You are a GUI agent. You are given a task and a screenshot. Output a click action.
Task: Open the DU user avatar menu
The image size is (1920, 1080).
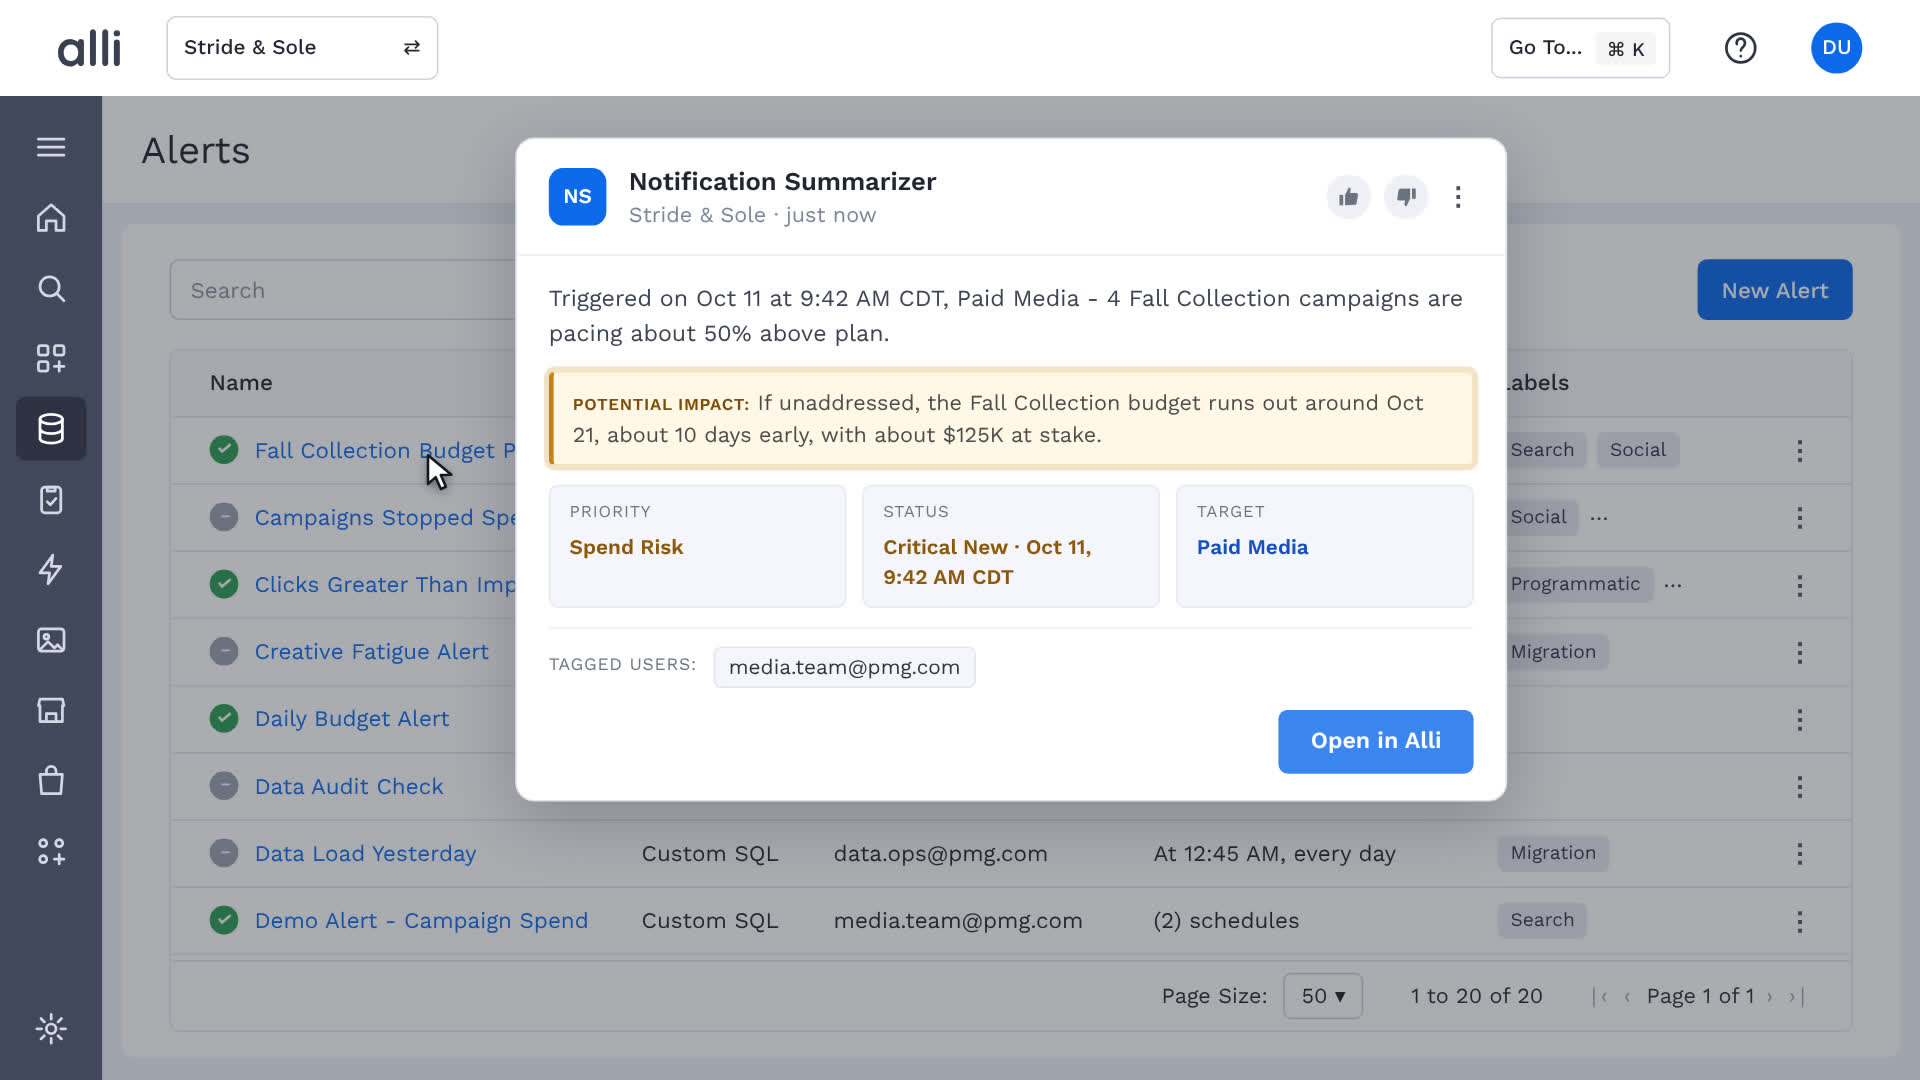pos(1836,48)
